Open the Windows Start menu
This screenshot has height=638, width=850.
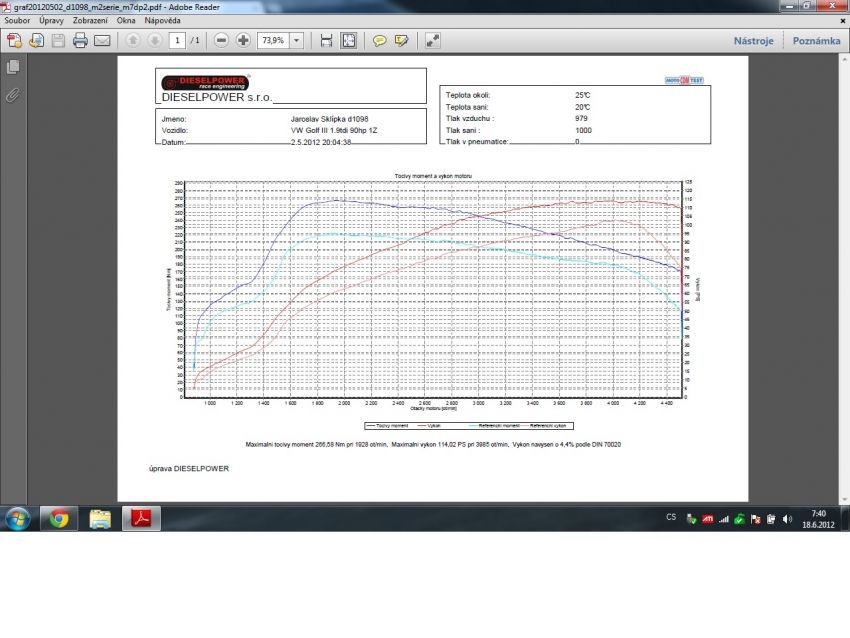[x=18, y=518]
